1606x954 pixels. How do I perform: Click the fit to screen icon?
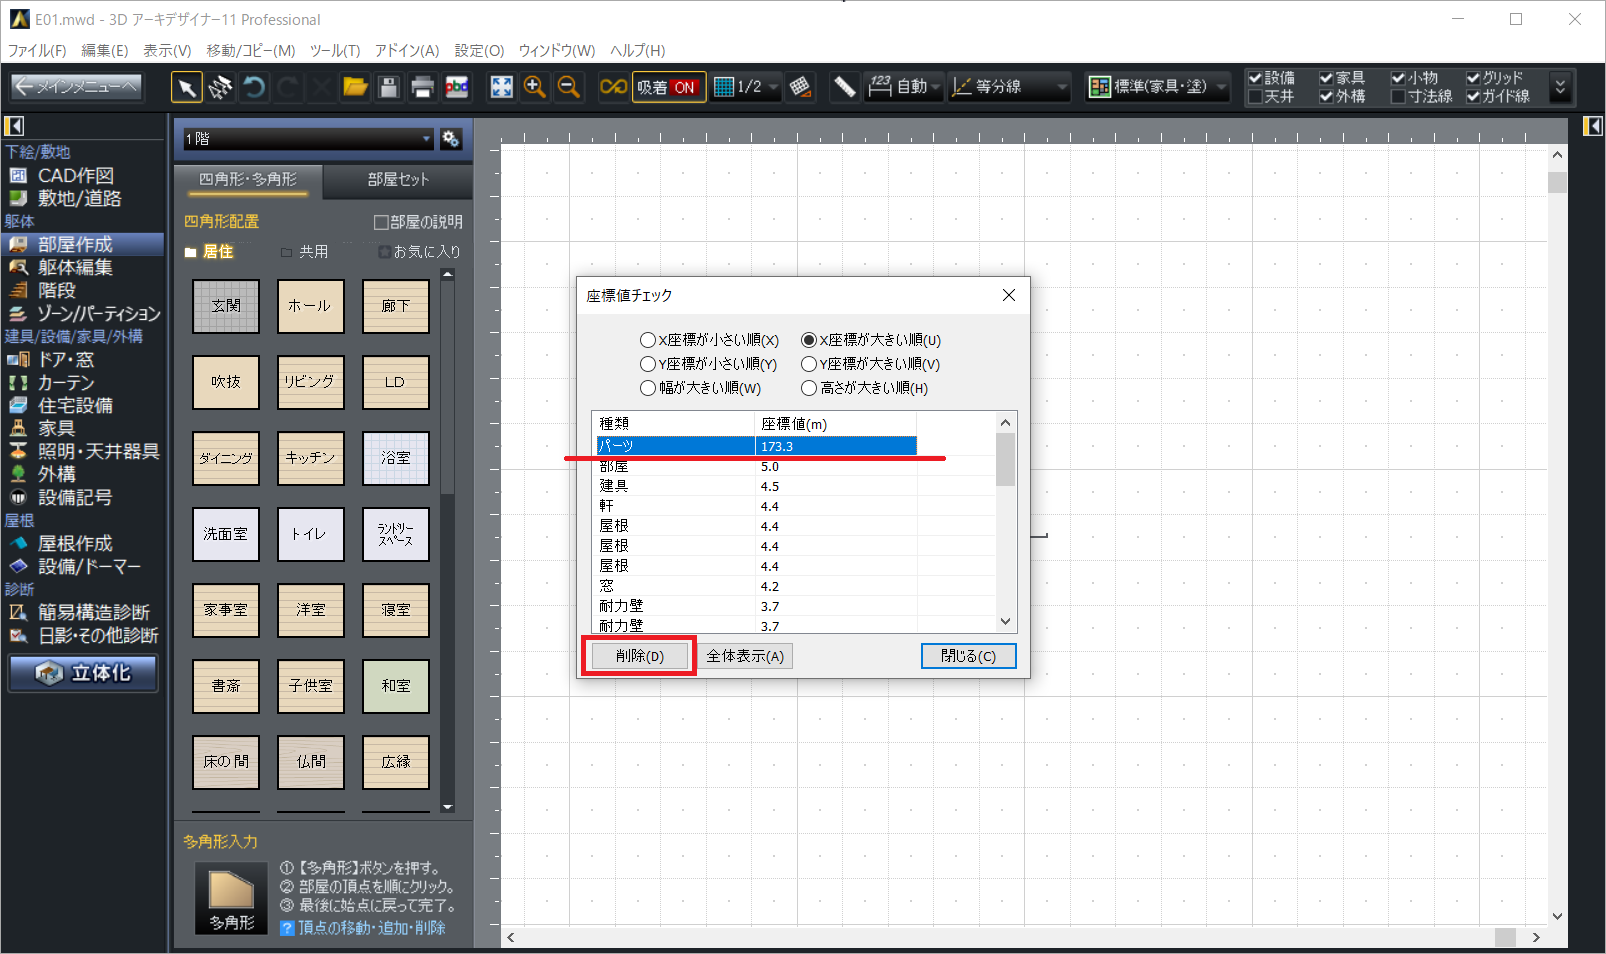[x=501, y=88]
